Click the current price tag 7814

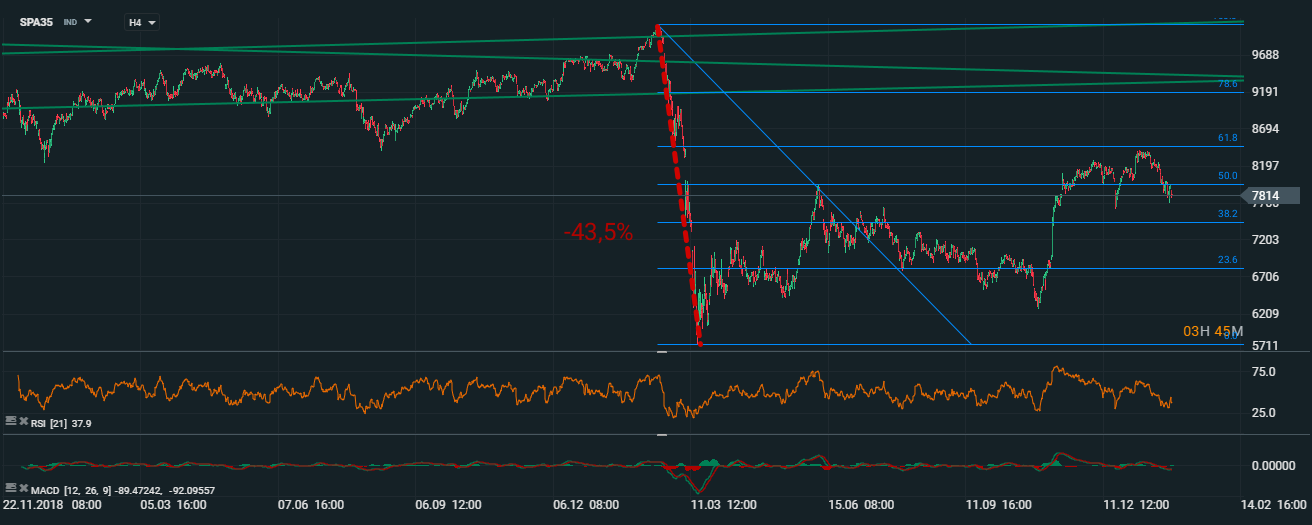(1268, 196)
